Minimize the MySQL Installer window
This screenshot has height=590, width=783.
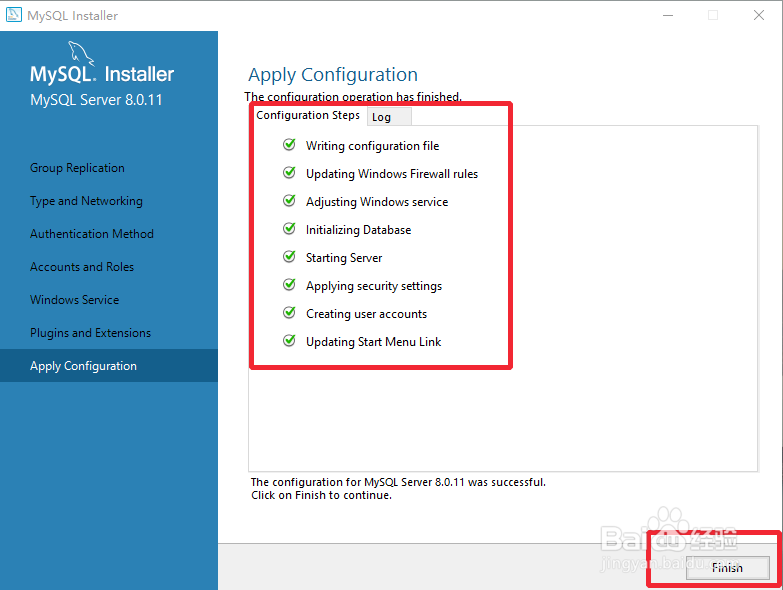pos(668,15)
